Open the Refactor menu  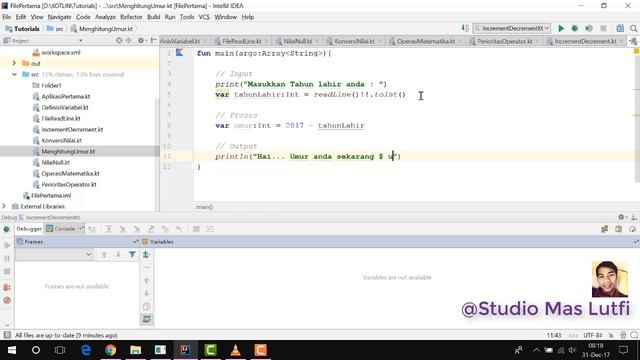(131, 17)
